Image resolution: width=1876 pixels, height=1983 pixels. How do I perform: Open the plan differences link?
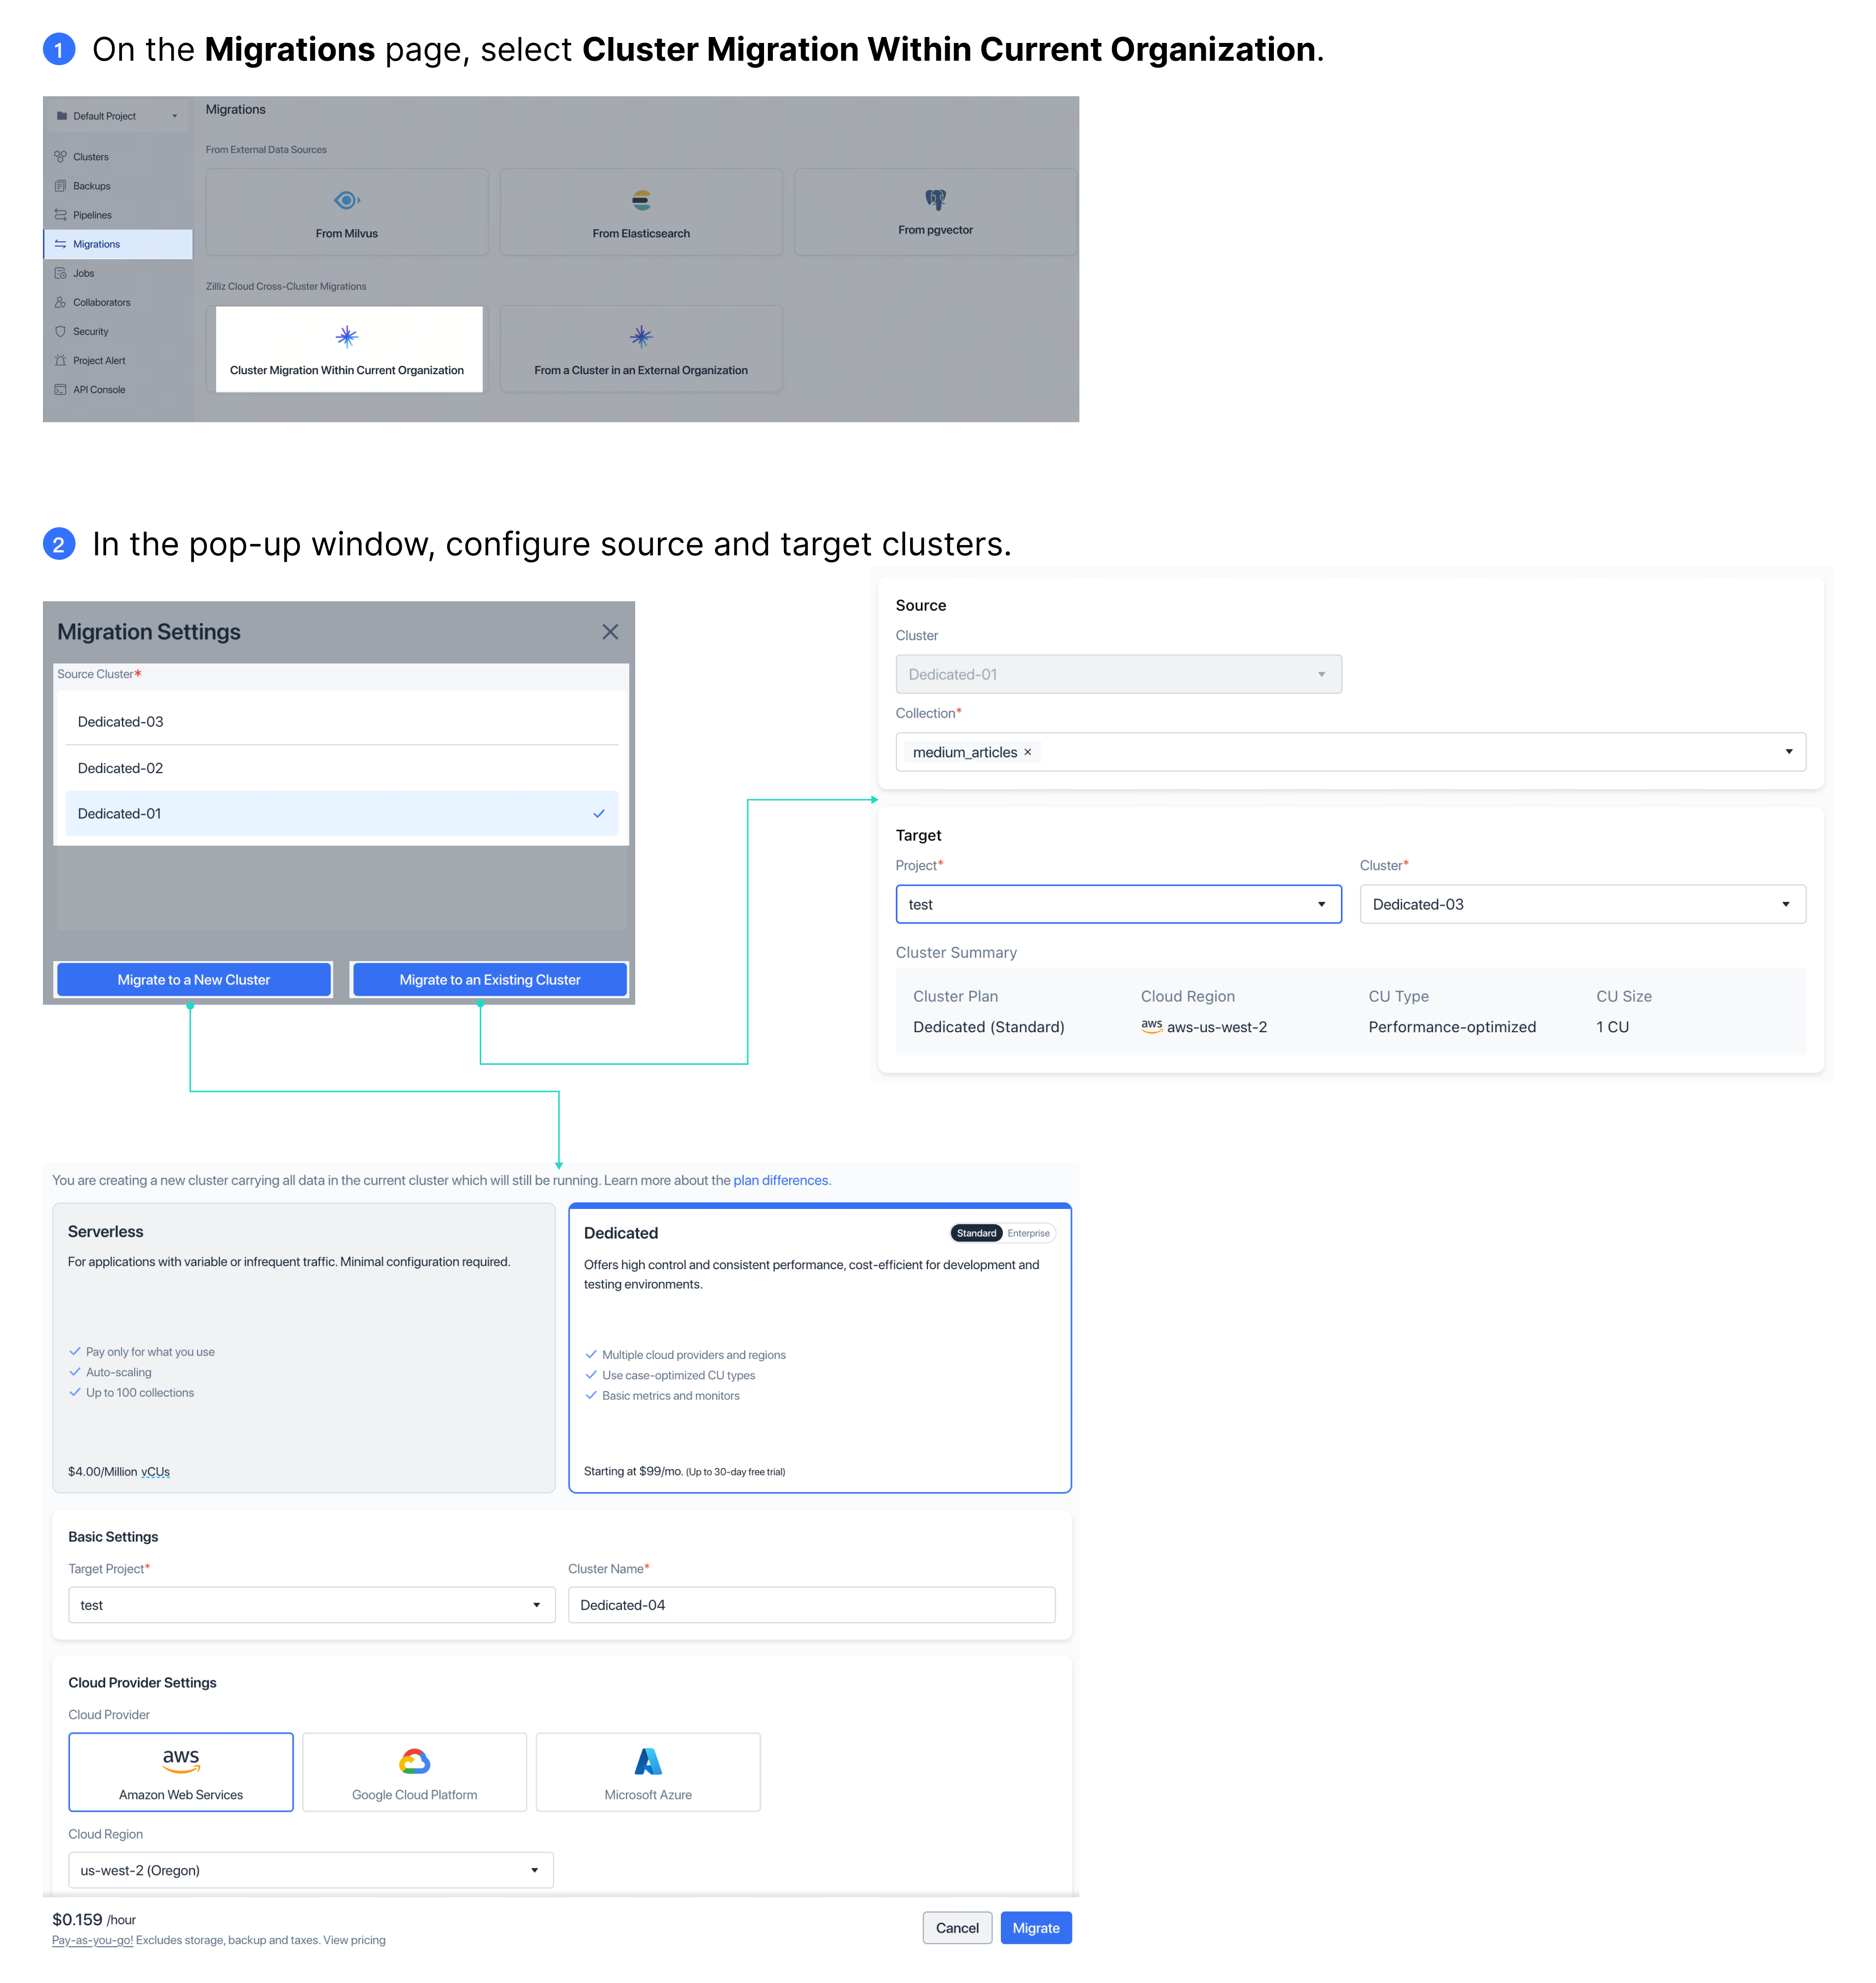pyautogui.click(x=782, y=1180)
